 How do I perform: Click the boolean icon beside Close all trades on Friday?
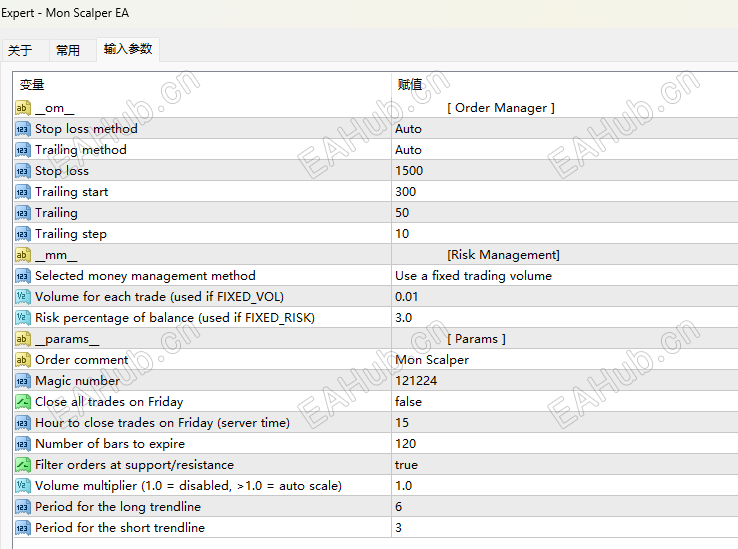(23, 402)
